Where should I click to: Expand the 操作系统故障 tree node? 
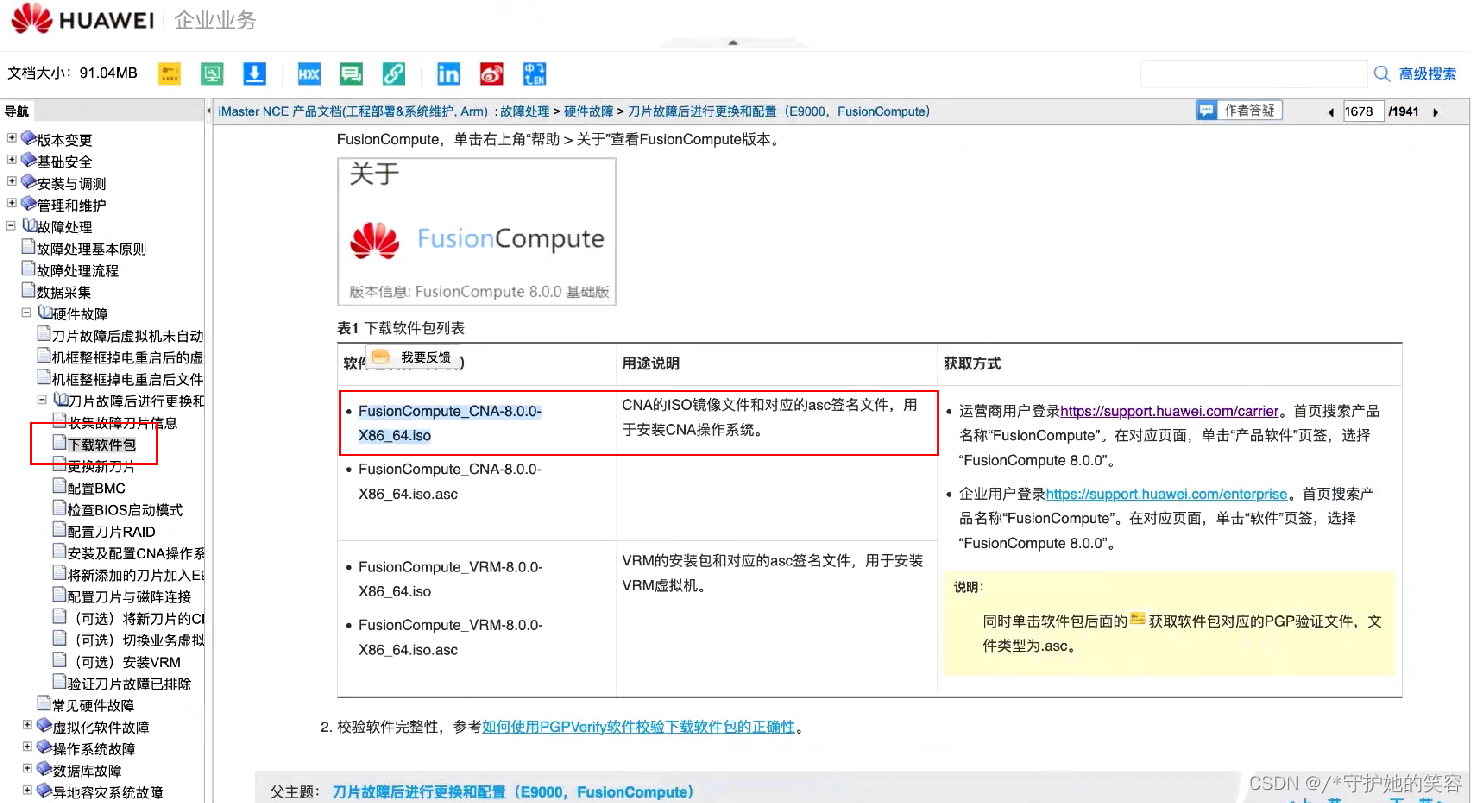tap(27, 748)
